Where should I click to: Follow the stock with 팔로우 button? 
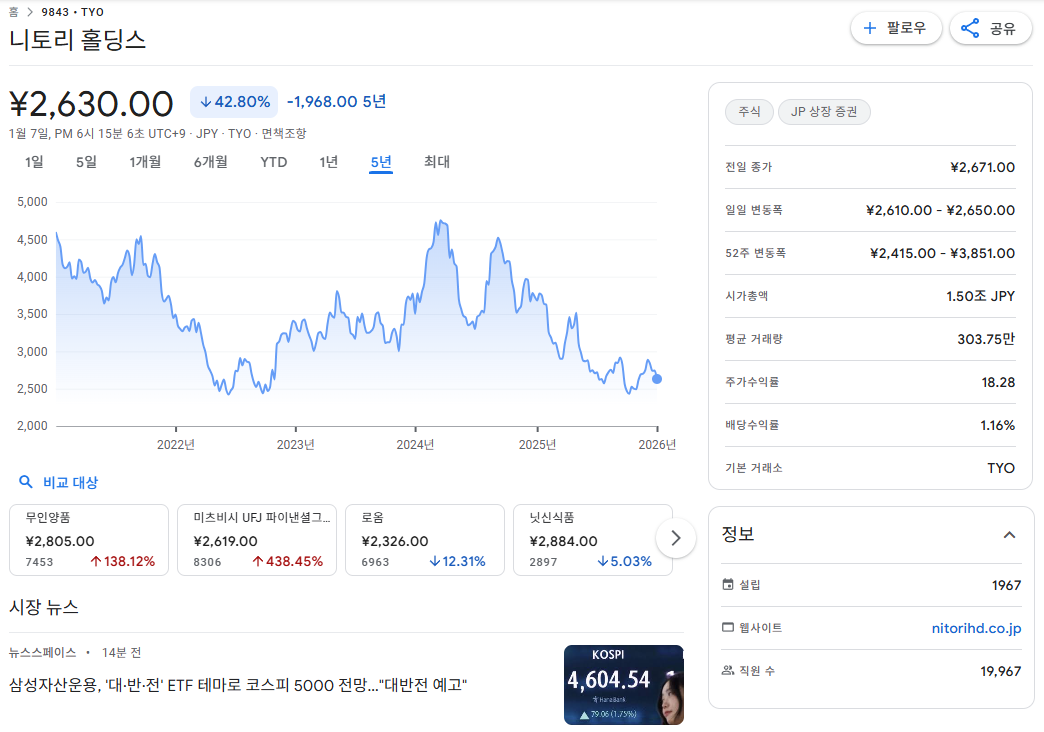pyautogui.click(x=896, y=28)
